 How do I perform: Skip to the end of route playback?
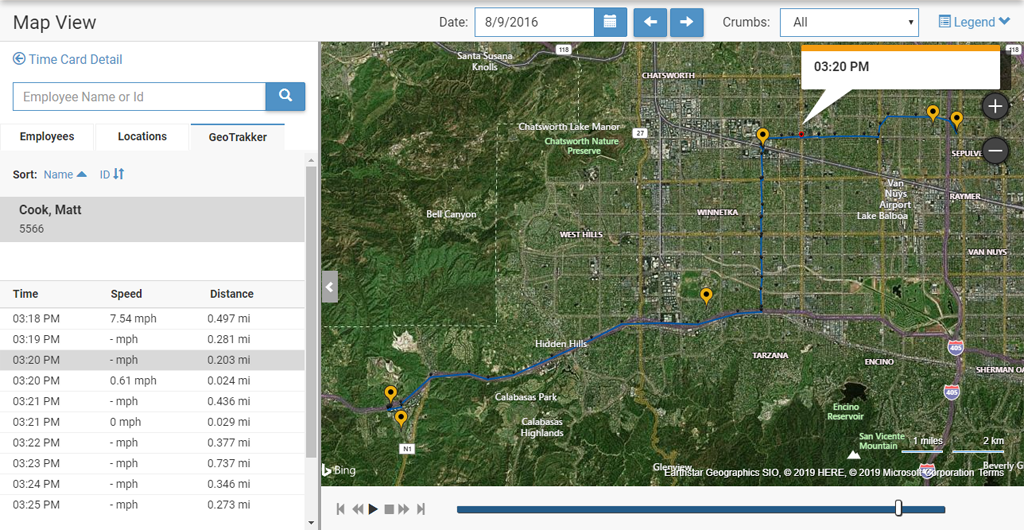[x=421, y=509]
